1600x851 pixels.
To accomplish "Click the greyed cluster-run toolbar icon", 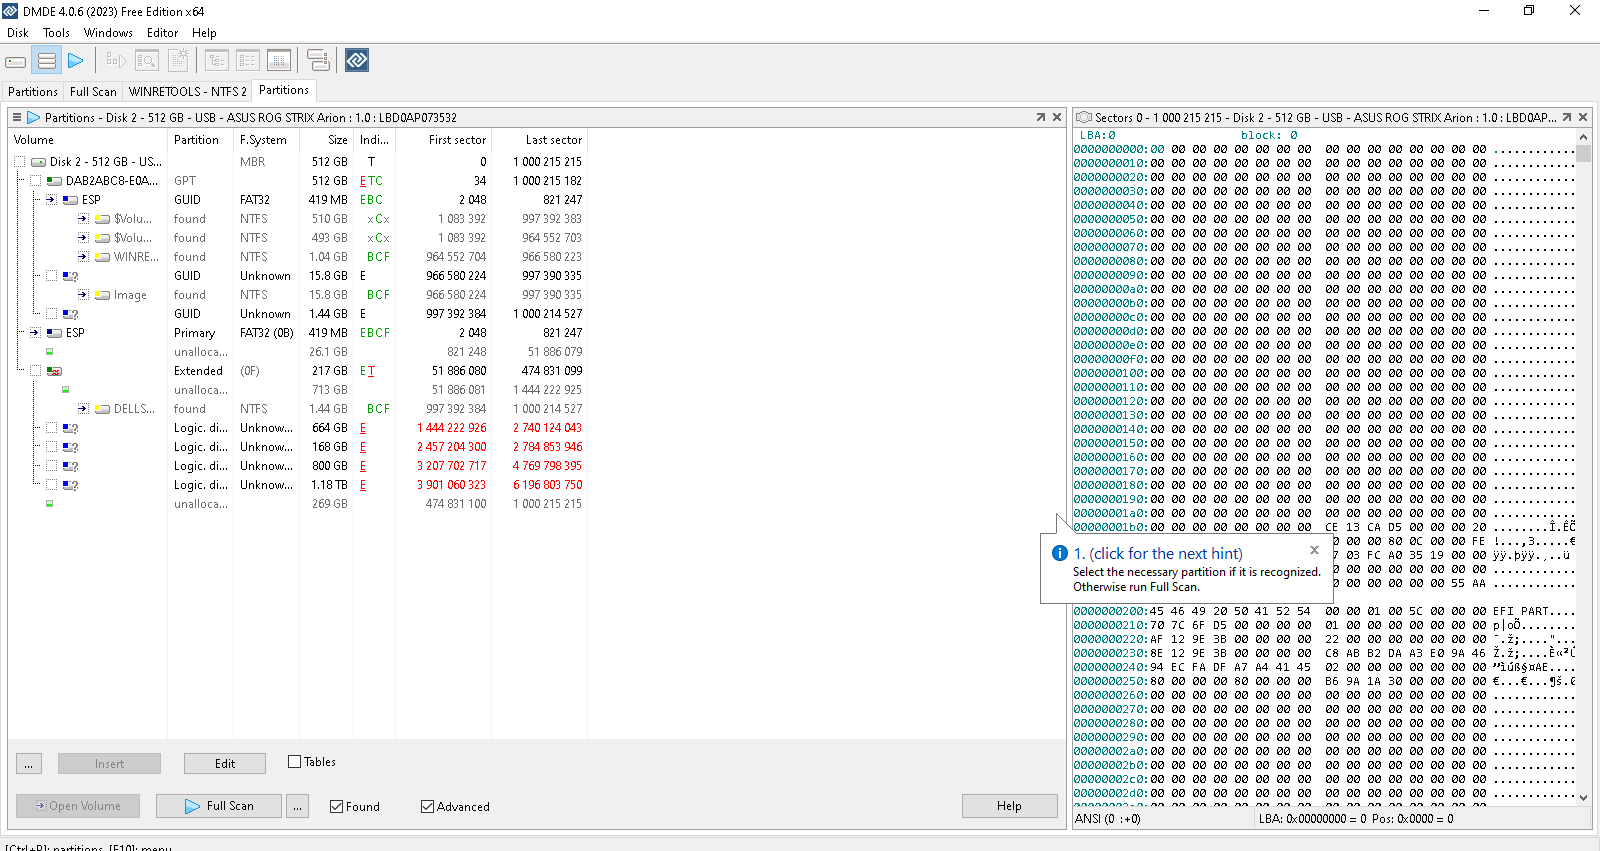I will pyautogui.click(x=116, y=61).
